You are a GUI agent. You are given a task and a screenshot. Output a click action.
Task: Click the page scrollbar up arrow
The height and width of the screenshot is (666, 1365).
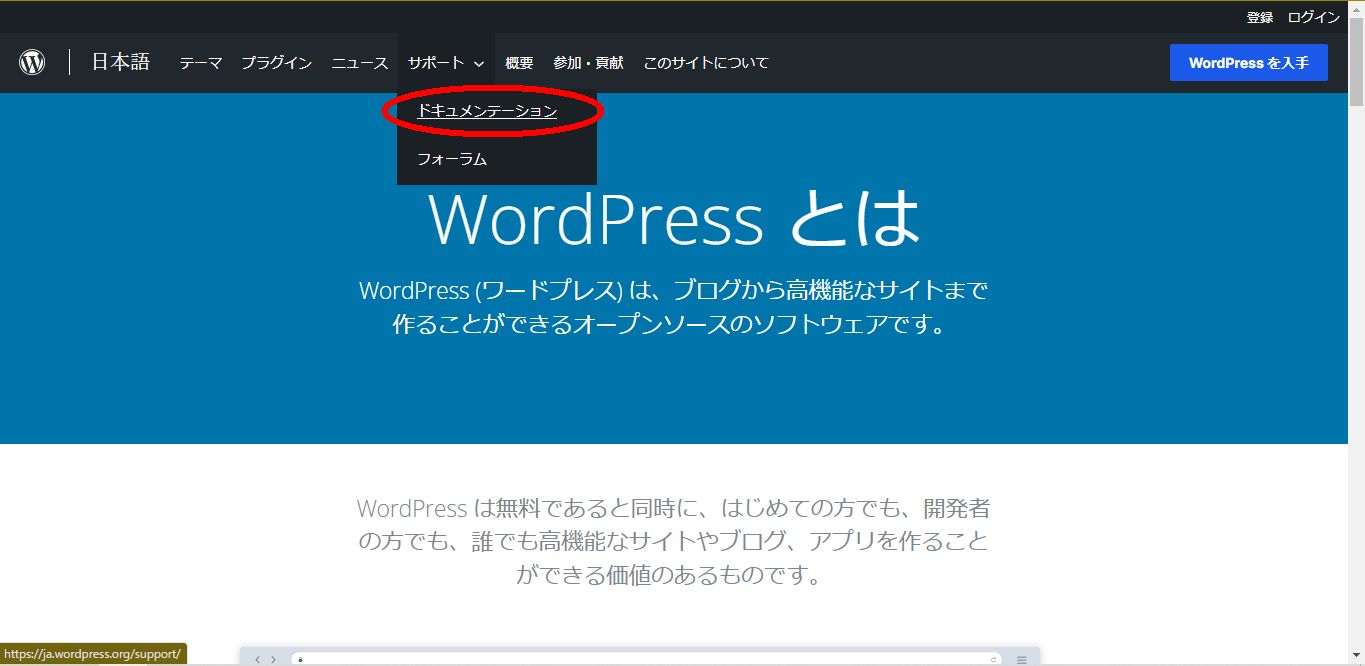[x=1356, y=8]
